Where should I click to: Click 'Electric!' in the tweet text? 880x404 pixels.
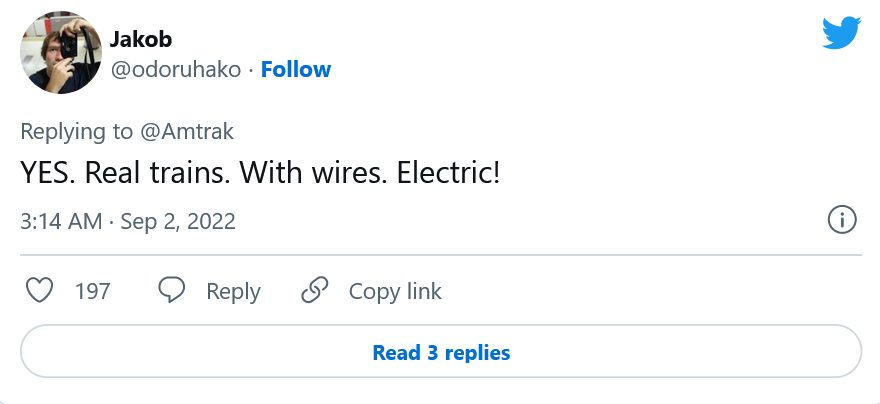pyautogui.click(x=449, y=173)
